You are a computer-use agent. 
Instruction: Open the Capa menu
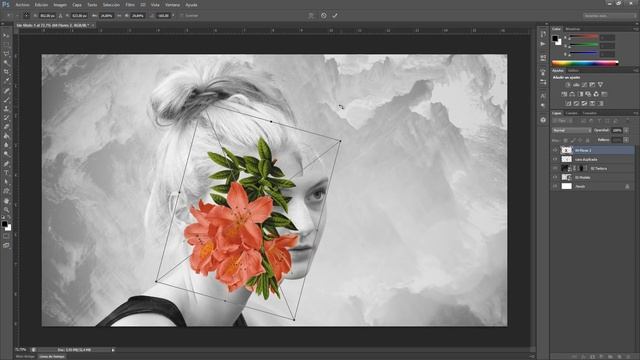(x=77, y=5)
